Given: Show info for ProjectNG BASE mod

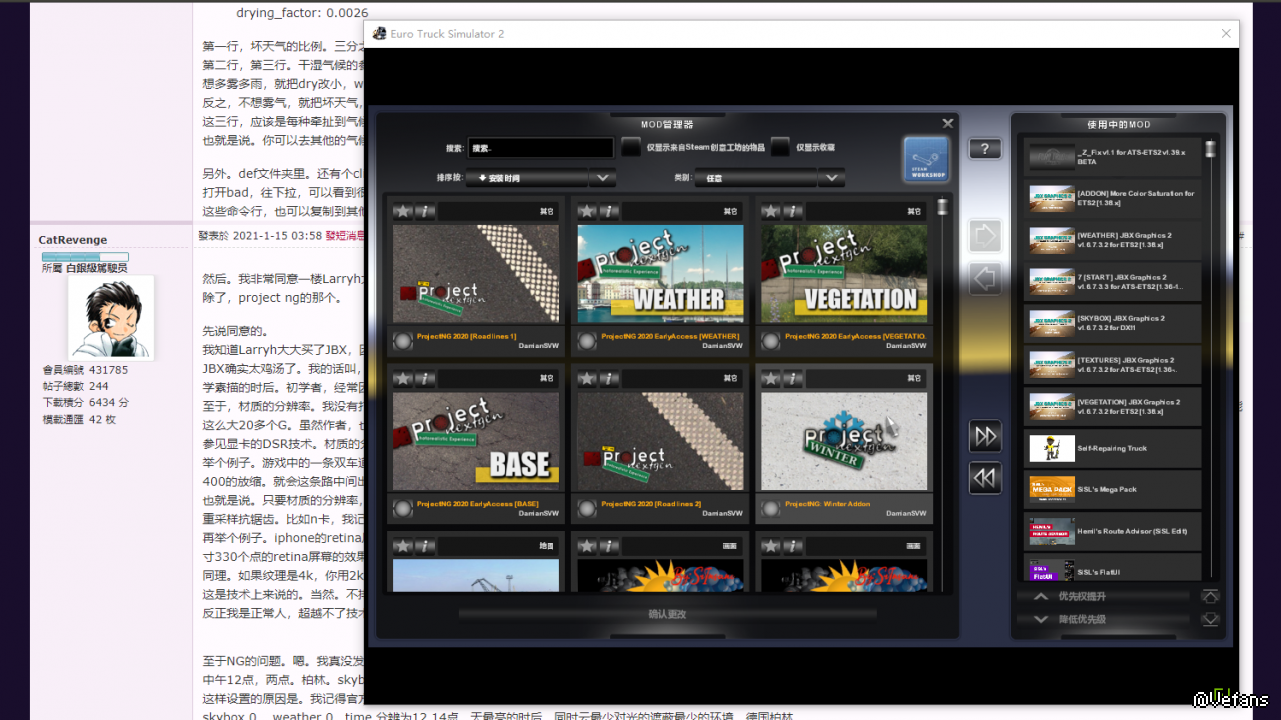Looking at the screenshot, I should [x=425, y=379].
